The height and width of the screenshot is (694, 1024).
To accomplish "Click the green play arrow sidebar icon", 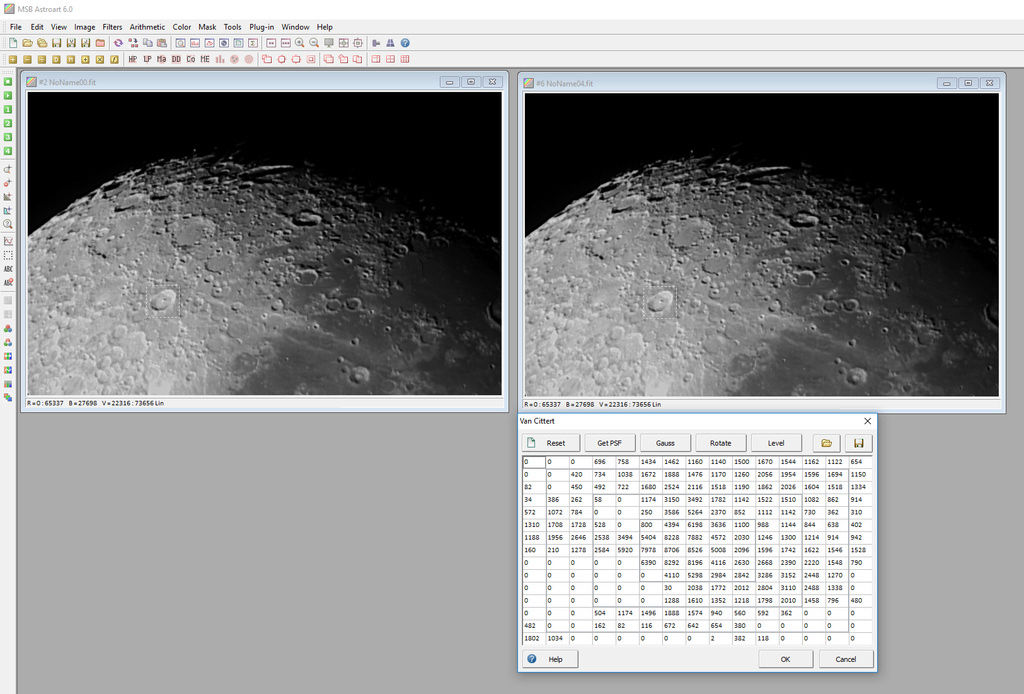I will [x=8, y=95].
